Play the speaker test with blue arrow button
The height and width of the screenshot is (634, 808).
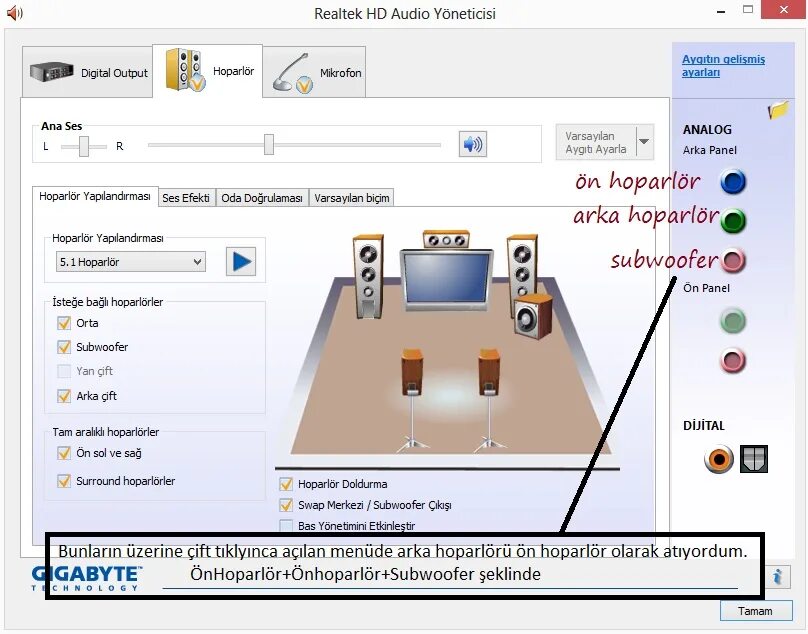click(241, 261)
